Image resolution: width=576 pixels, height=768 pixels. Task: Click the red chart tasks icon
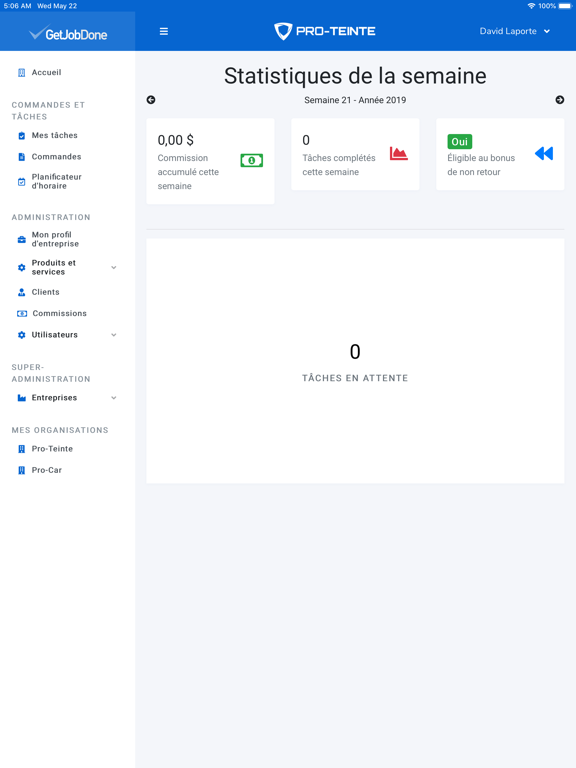tap(399, 153)
